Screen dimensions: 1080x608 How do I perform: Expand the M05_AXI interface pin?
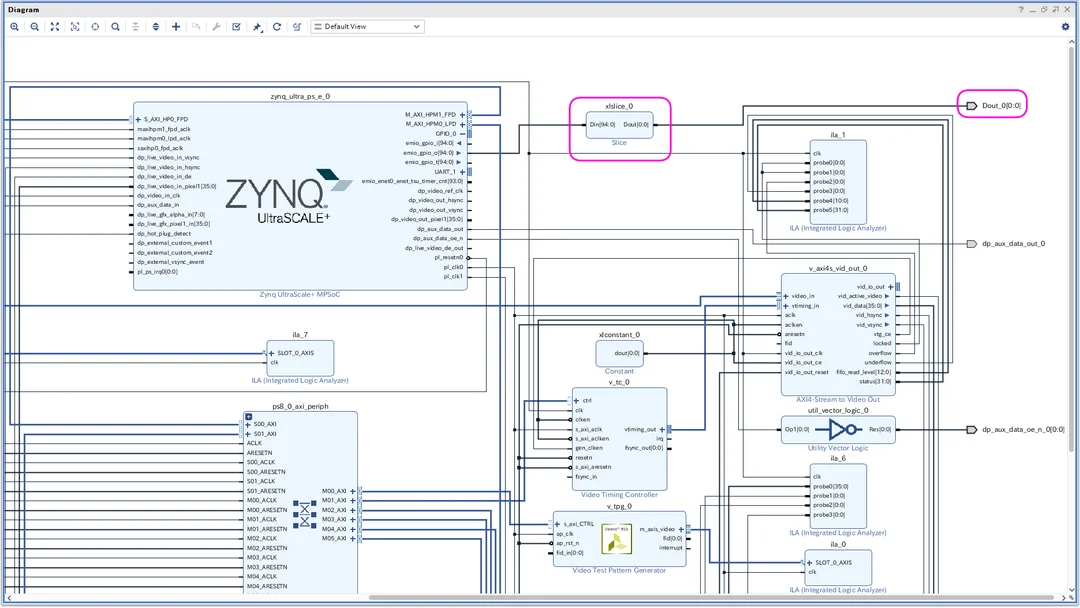coord(353,538)
